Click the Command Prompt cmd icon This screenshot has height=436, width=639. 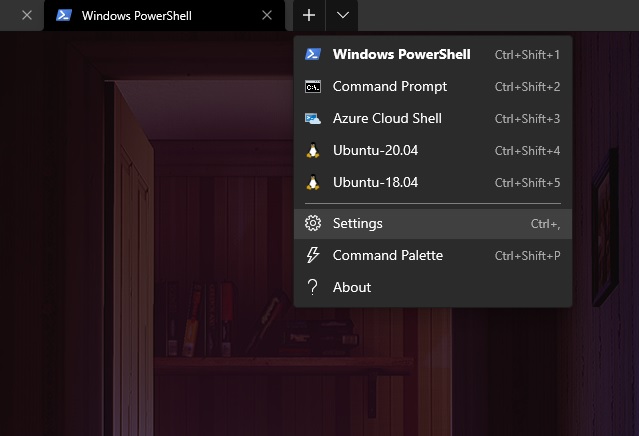click(x=313, y=87)
